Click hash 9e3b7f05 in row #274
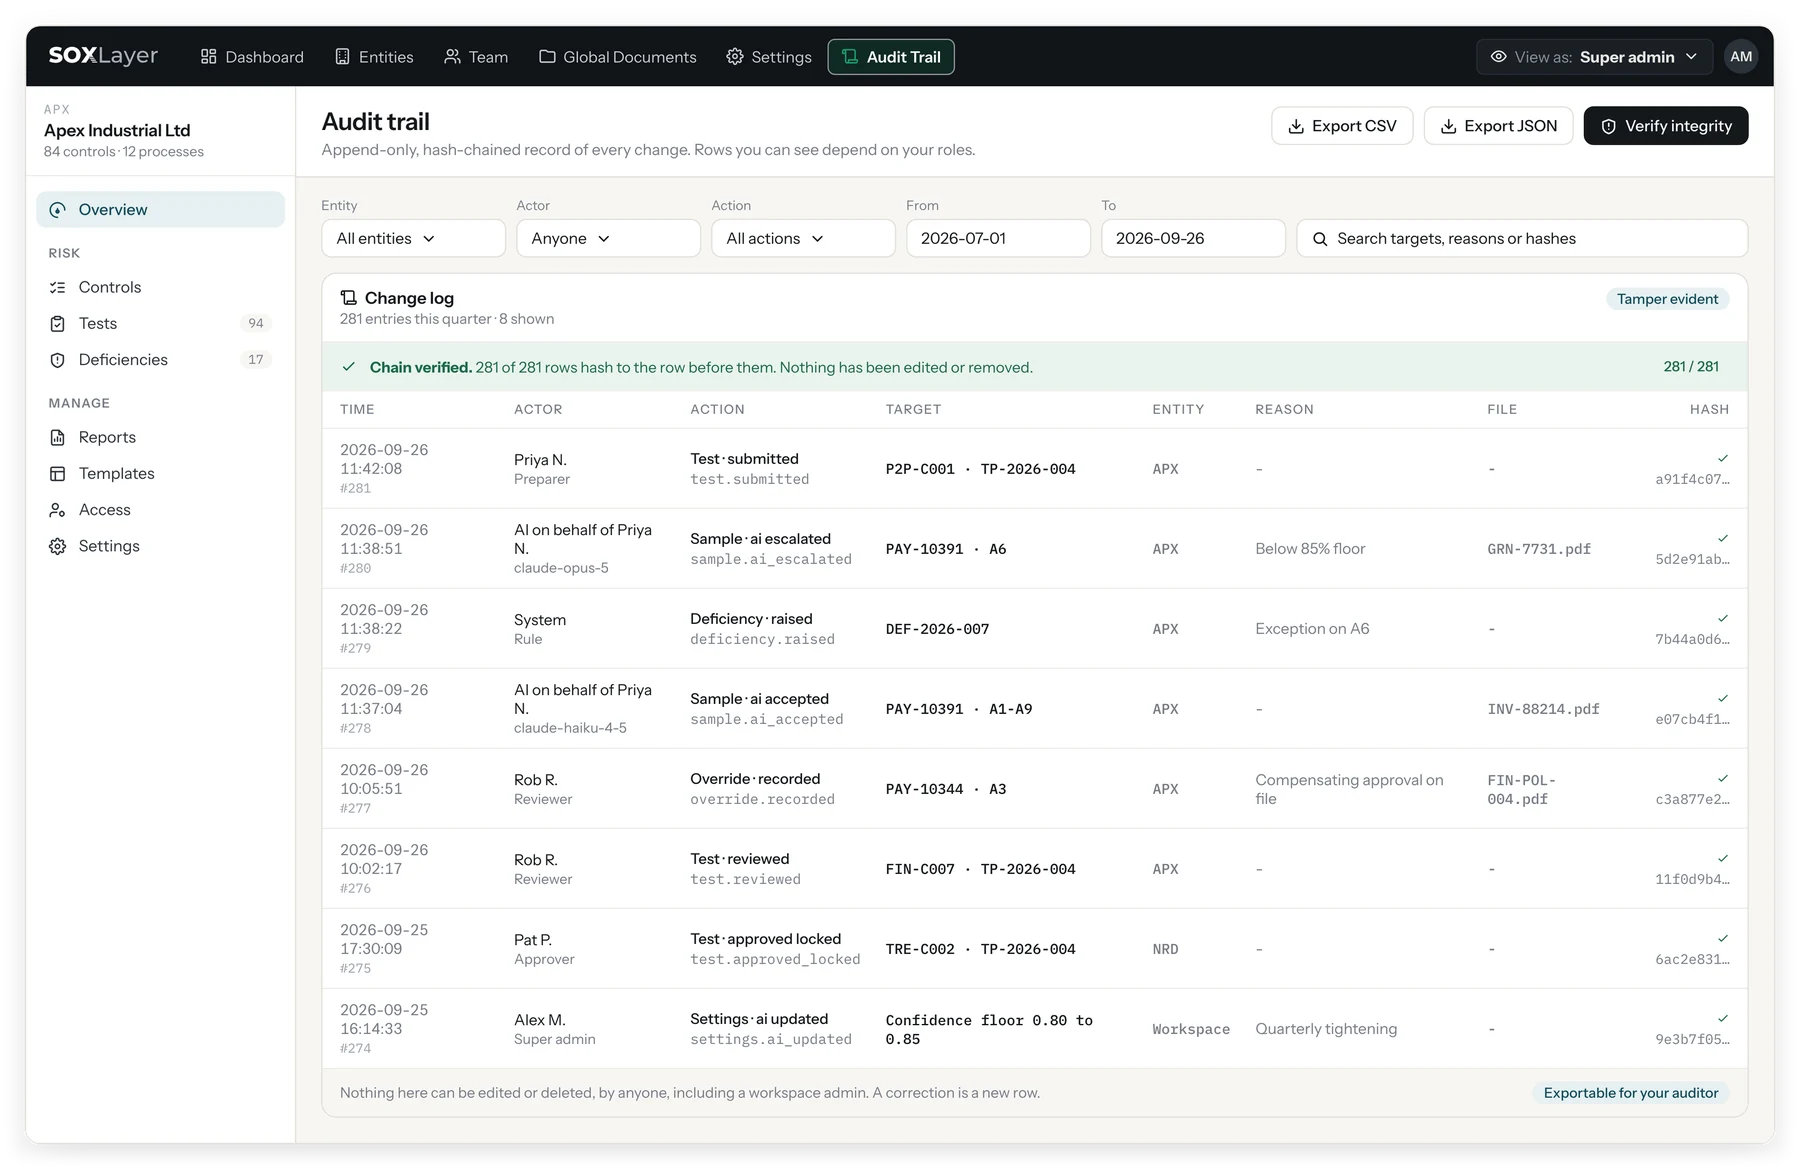Viewport: 1800px width, 1169px height. point(1692,1039)
